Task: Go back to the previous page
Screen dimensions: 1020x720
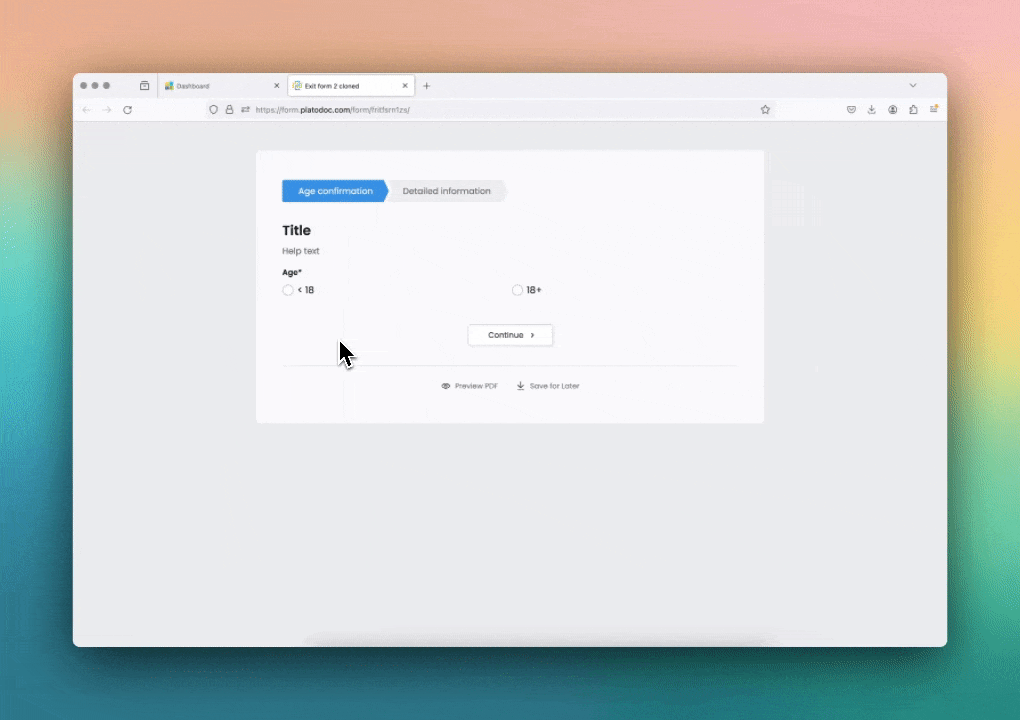Action: pyautogui.click(x=86, y=110)
